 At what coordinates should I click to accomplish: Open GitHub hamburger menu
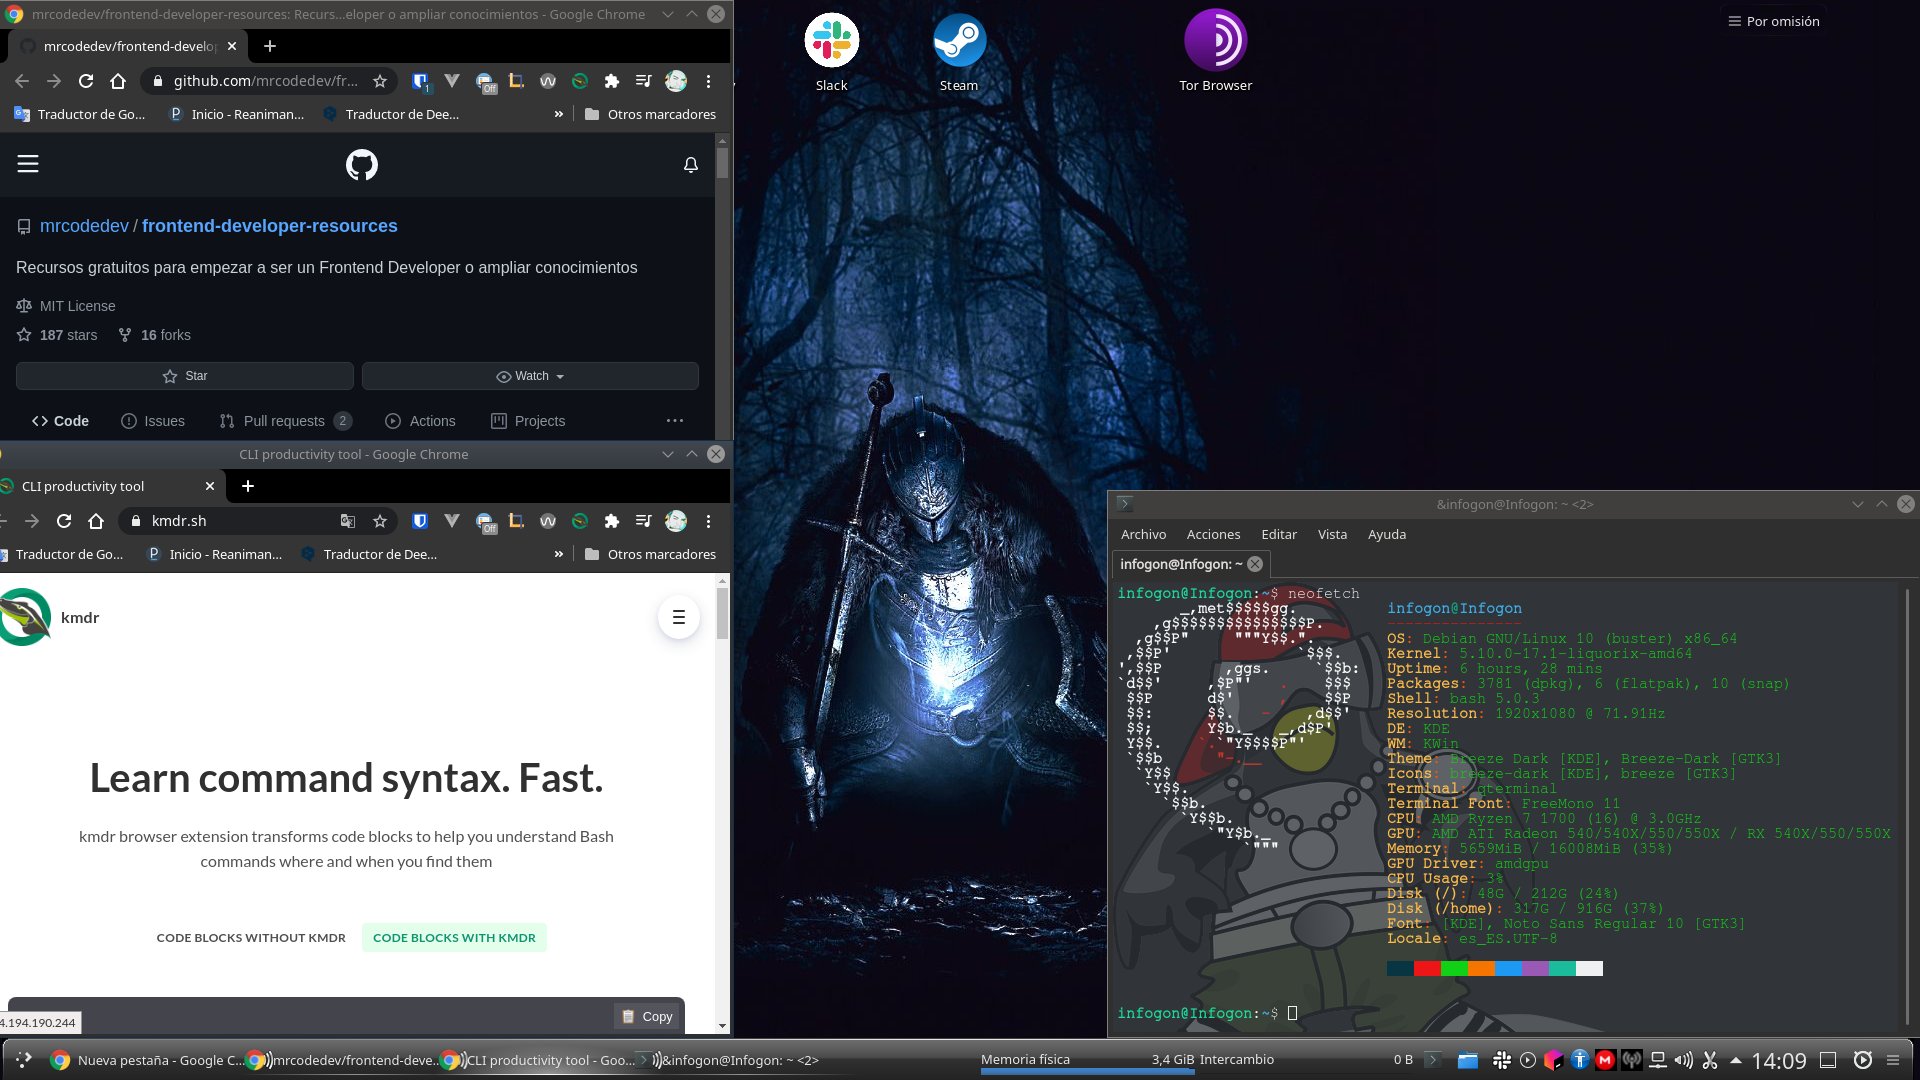[x=28, y=164]
